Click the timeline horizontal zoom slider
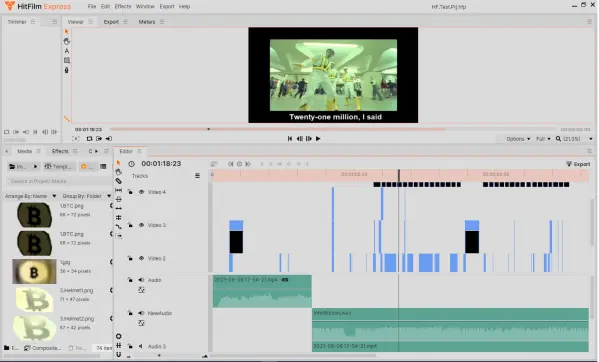Viewport: 599px width, 362px height. [x=159, y=356]
